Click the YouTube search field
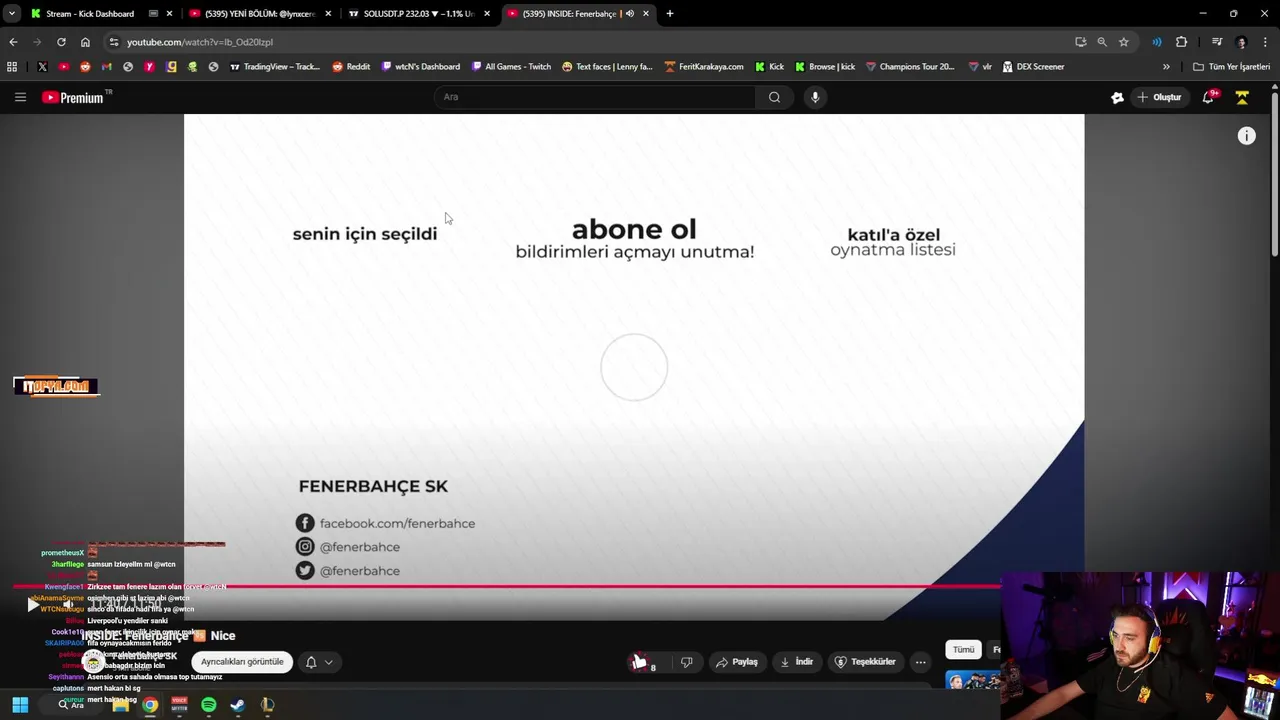Viewport: 1280px width, 720px height. click(595, 97)
